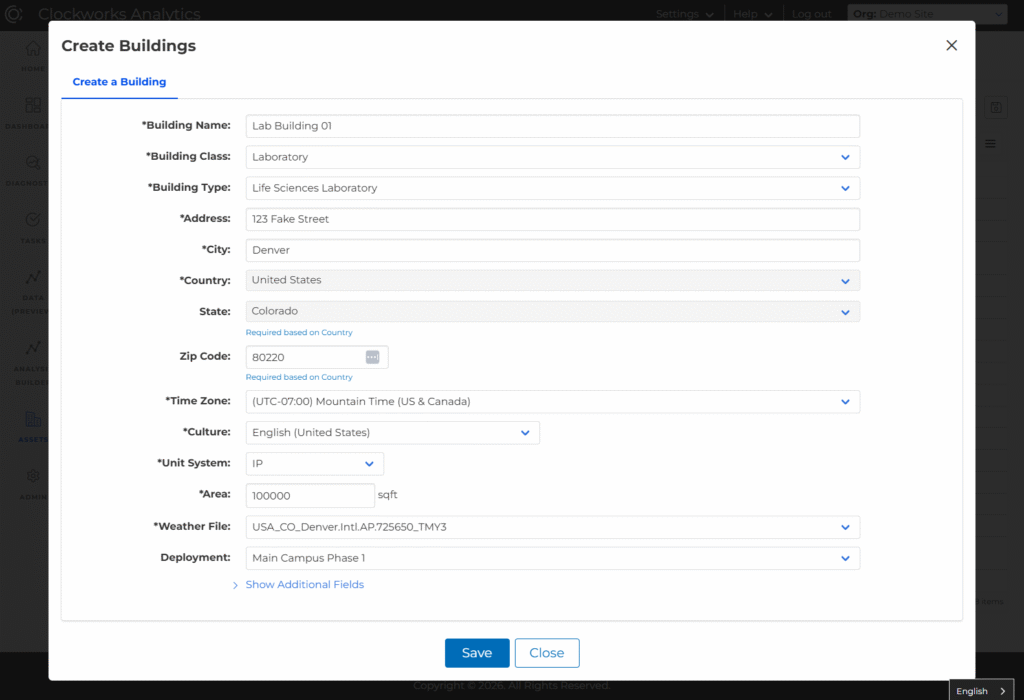Open the Tasks checkmark icon
This screenshot has height=700, width=1024.
[x=33, y=220]
